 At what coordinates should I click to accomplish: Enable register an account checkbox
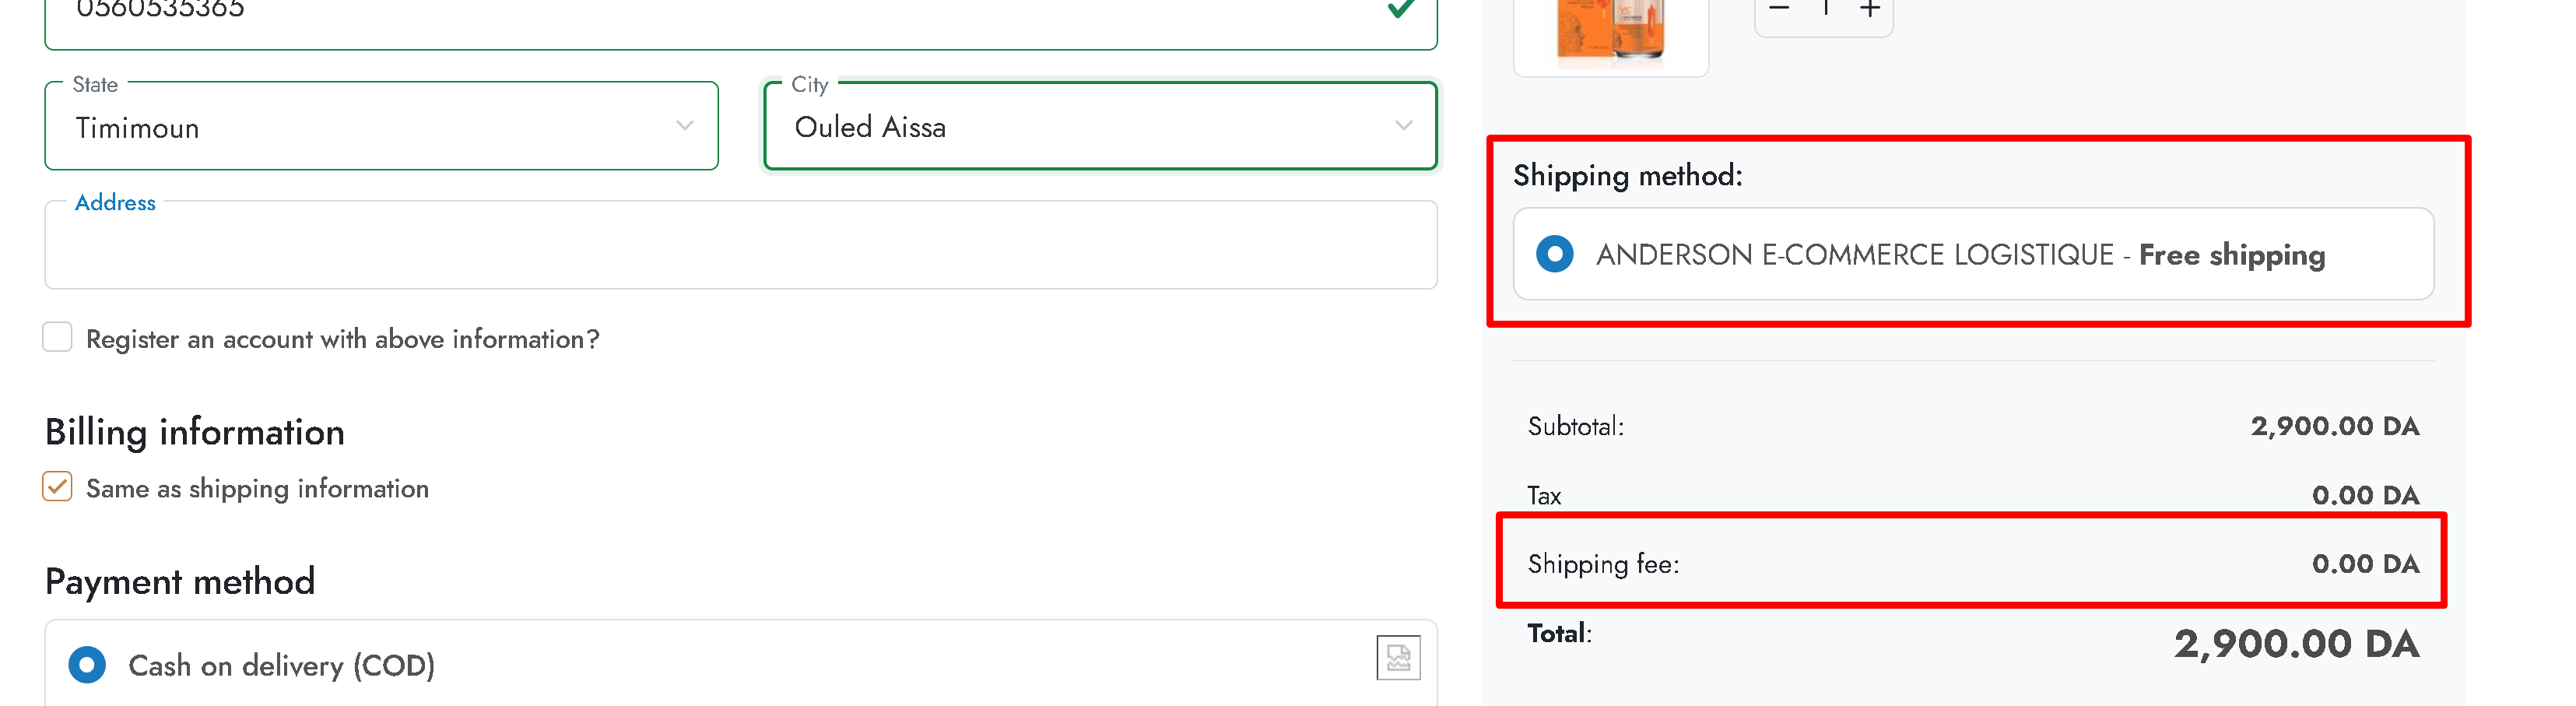click(58, 338)
